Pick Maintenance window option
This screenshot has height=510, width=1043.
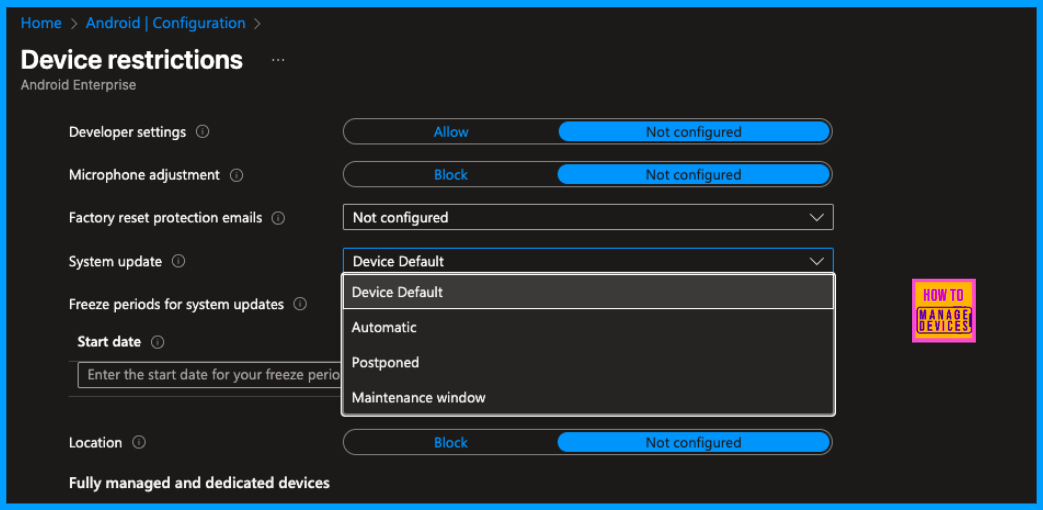click(x=588, y=398)
